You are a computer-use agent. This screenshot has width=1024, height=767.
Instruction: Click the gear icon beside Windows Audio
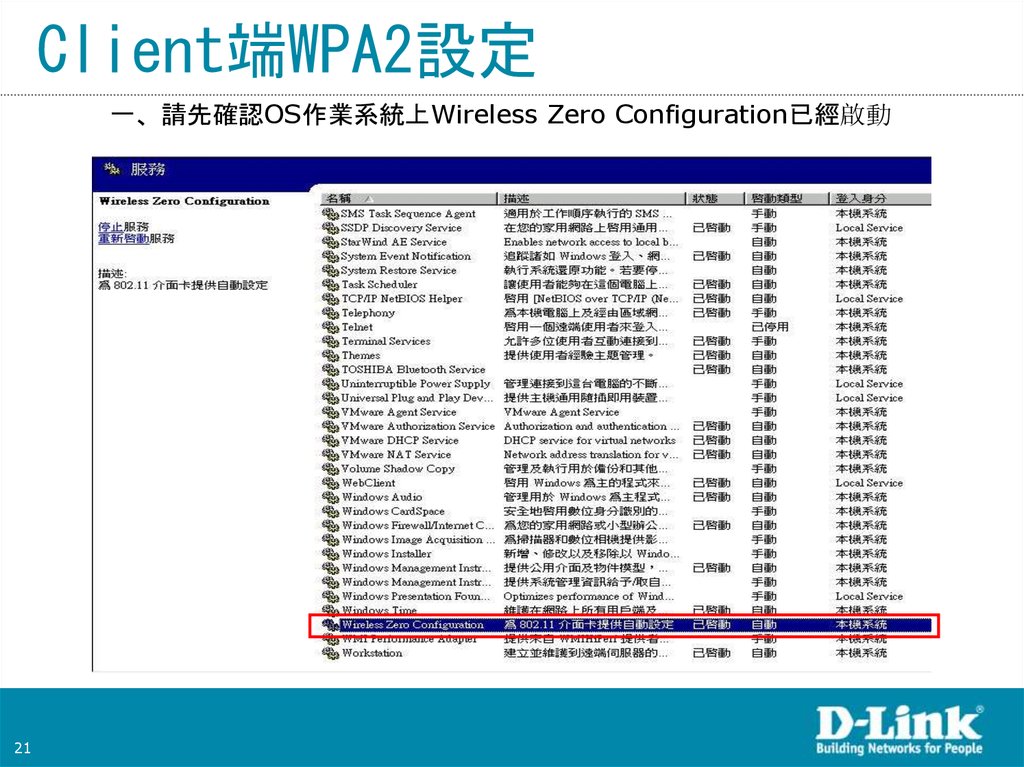330,497
